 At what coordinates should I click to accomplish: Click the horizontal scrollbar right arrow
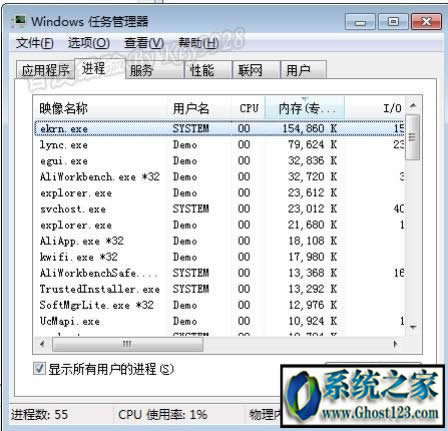pyautogui.click(x=396, y=344)
